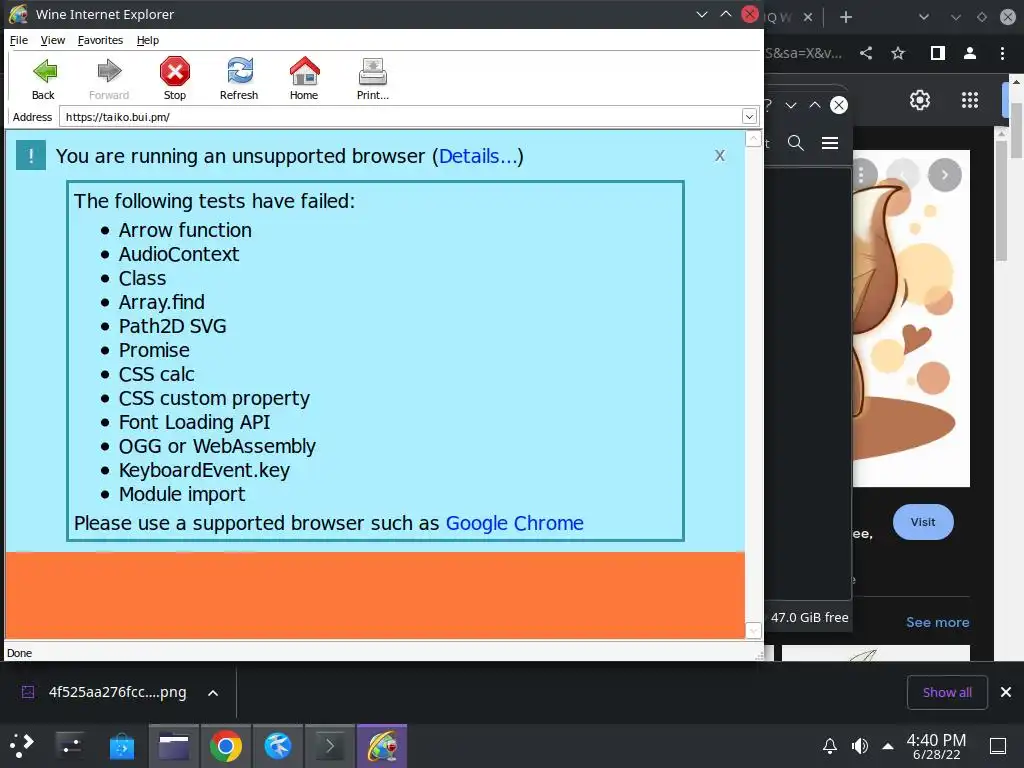Open the Help menu
This screenshot has height=768, width=1024.
pyautogui.click(x=148, y=40)
